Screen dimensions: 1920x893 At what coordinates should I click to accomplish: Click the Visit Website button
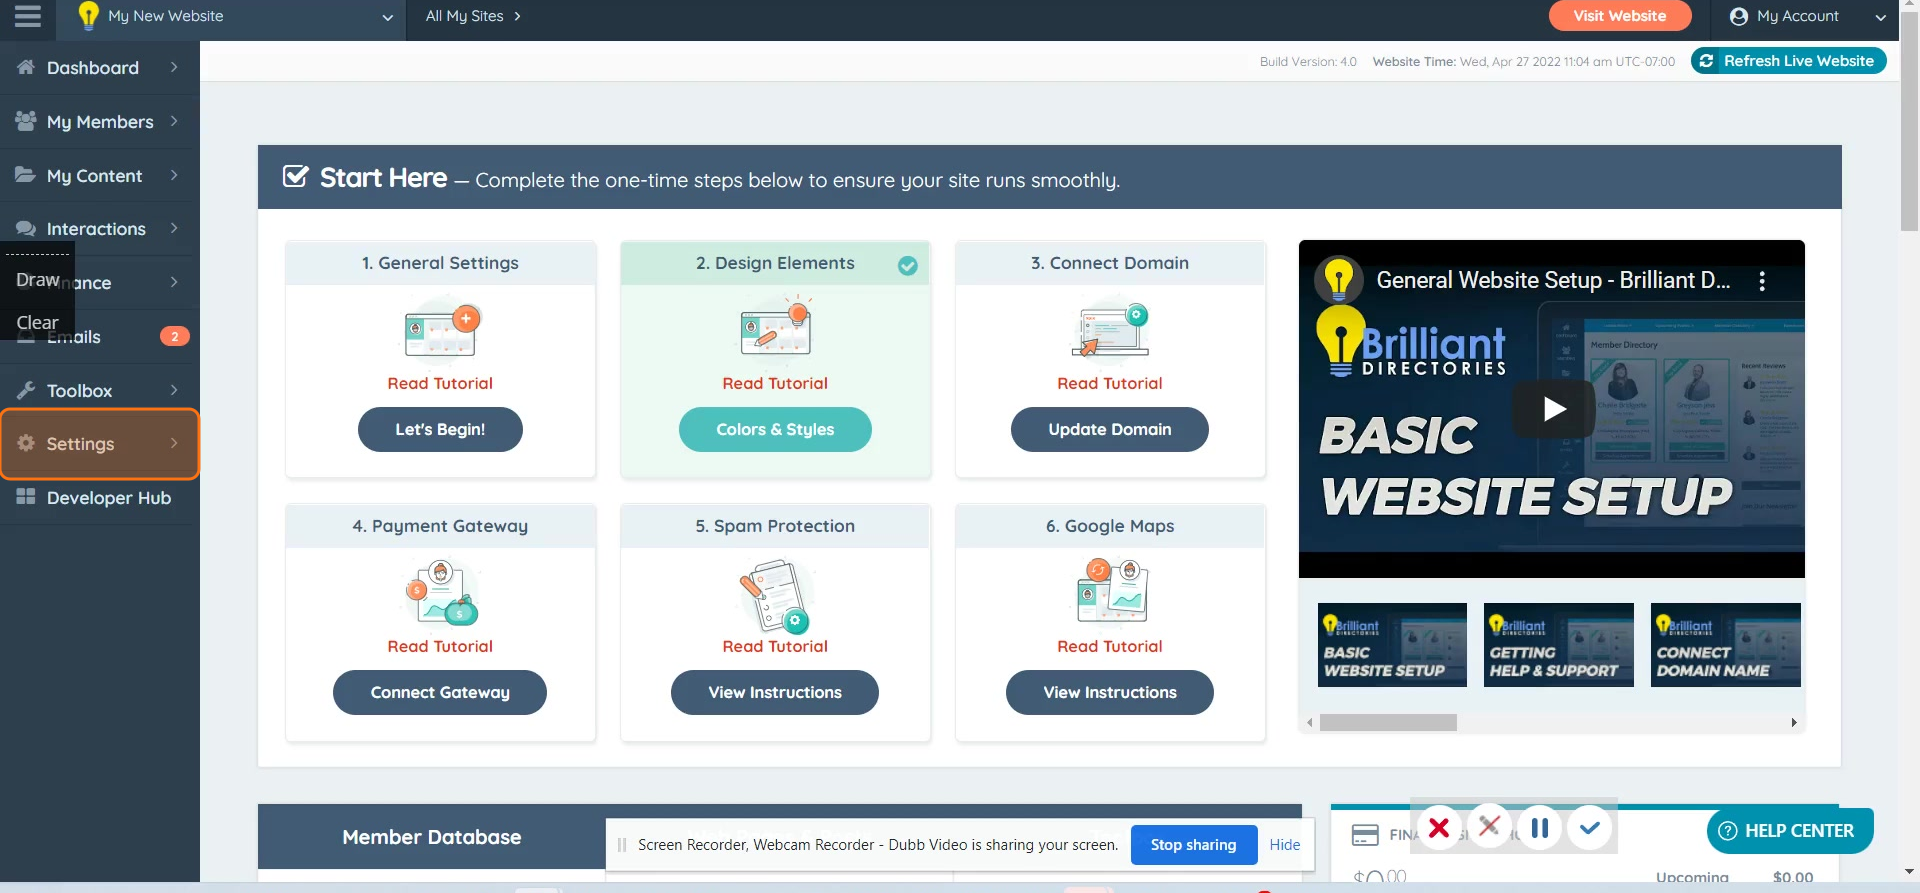1619,16
